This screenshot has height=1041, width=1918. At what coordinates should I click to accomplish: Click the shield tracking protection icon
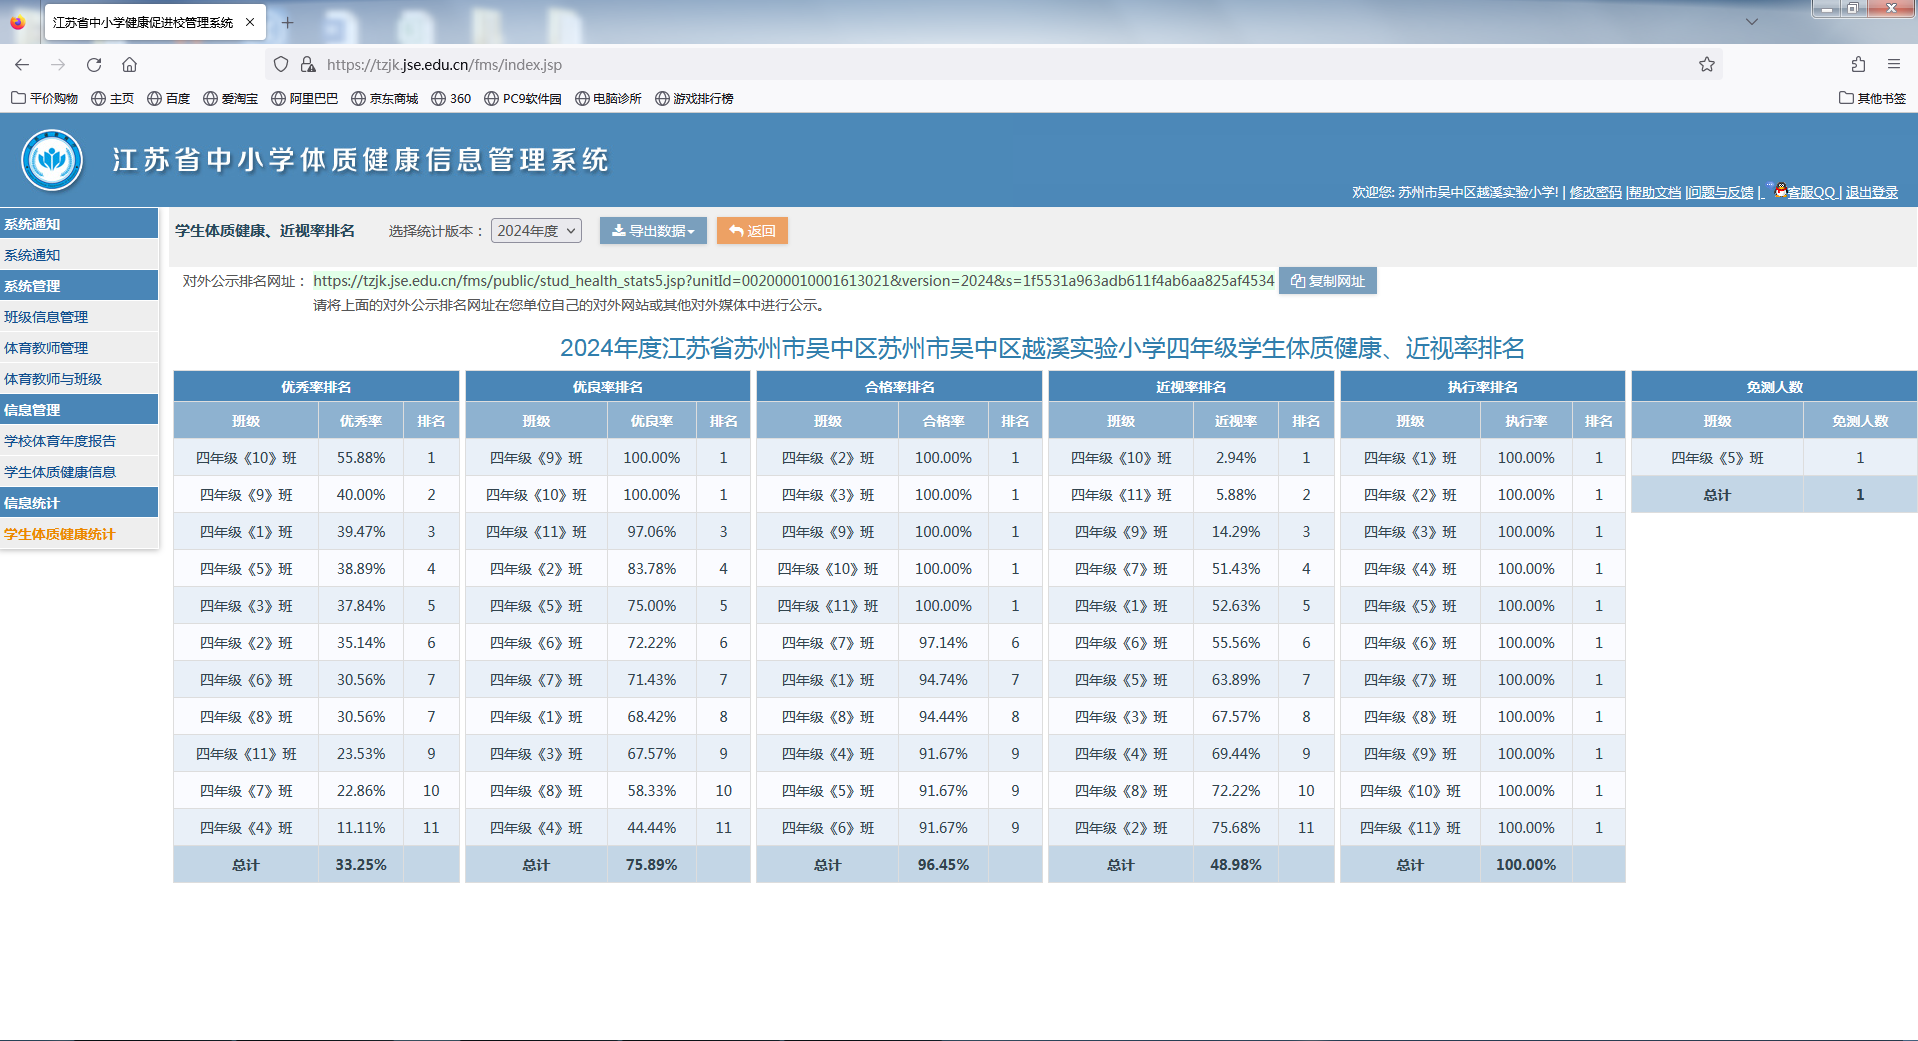pyautogui.click(x=281, y=64)
